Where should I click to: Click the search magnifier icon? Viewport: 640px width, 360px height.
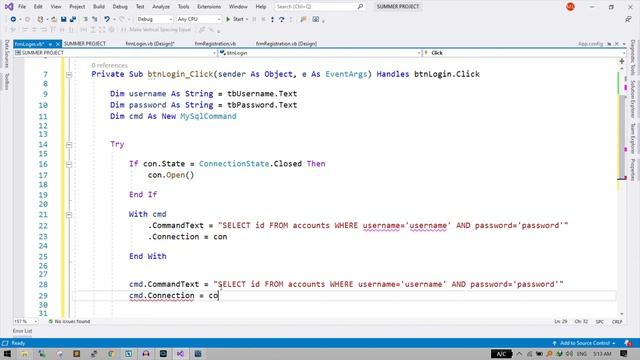(x=360, y=7)
